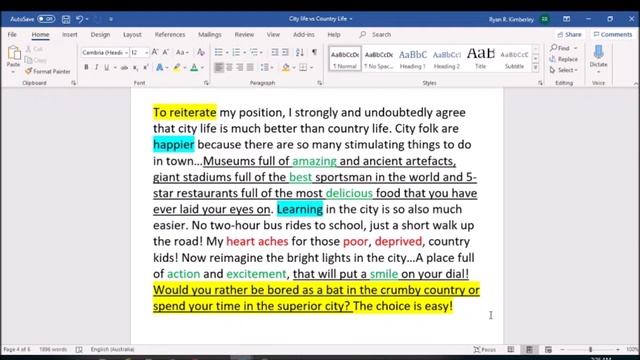This screenshot has height=360, width=640.
Task: Click the Decrease Indent icon
Action: [x=275, y=52]
